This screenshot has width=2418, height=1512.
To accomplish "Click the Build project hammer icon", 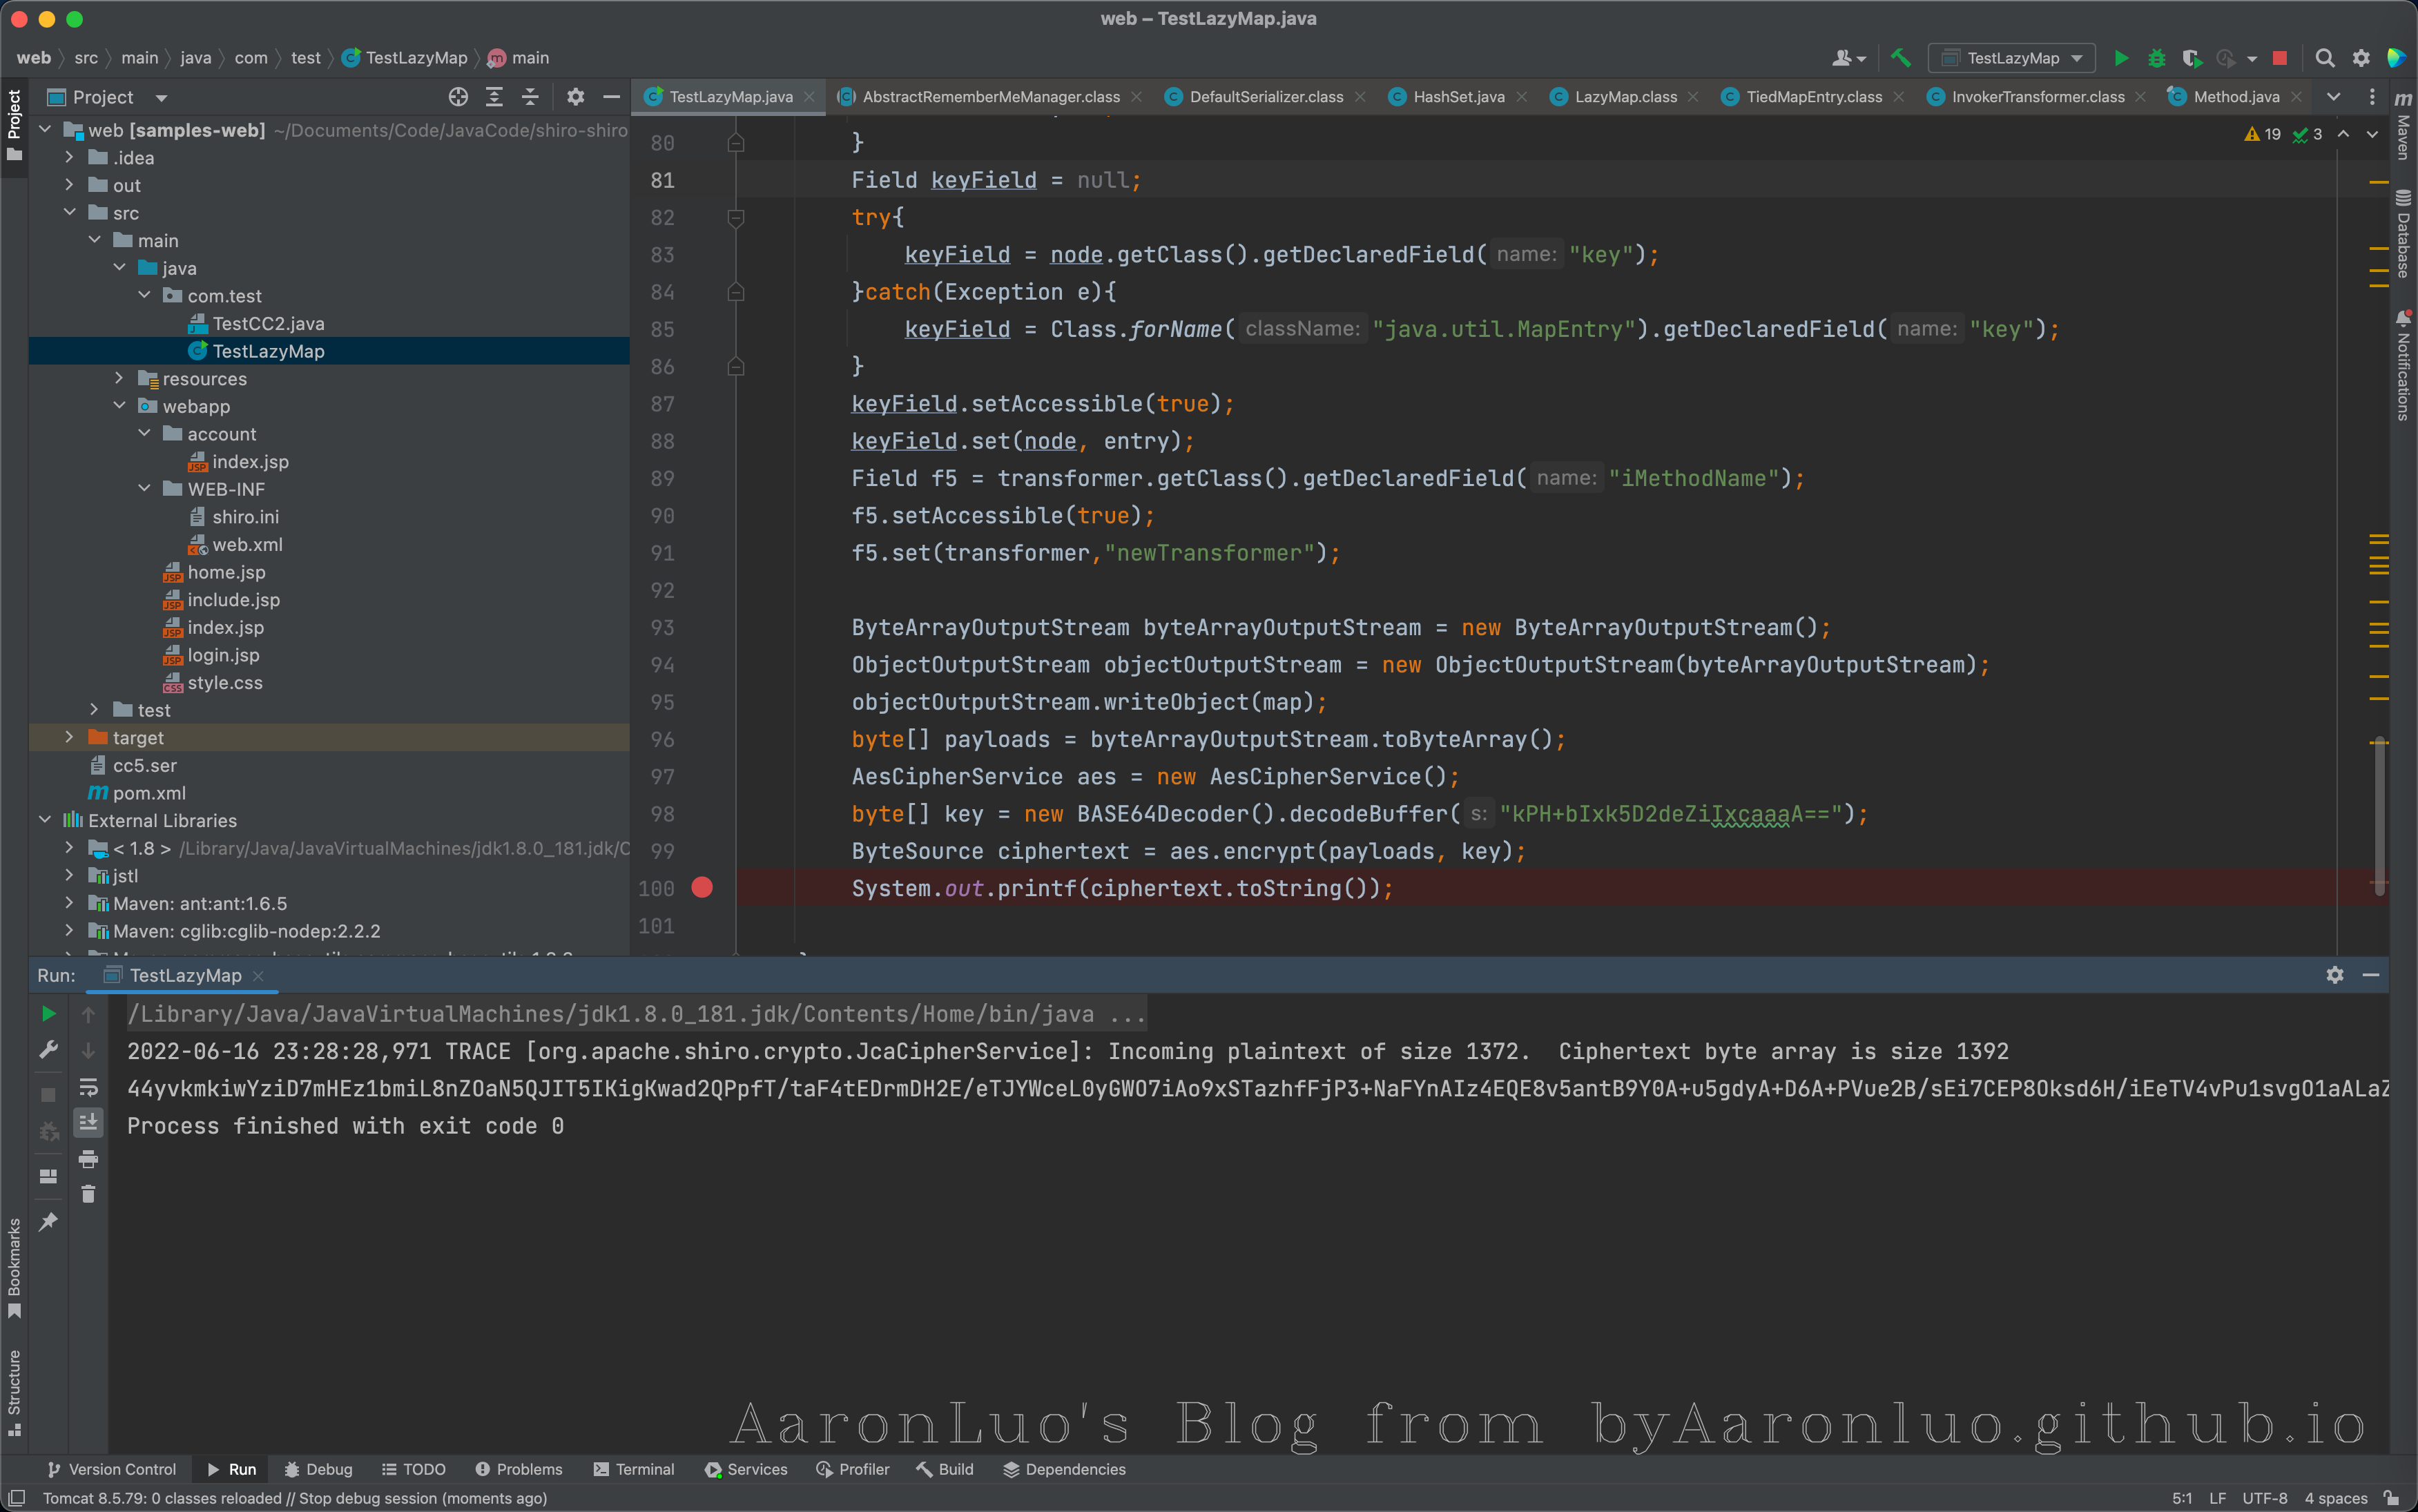I will click(x=1900, y=58).
